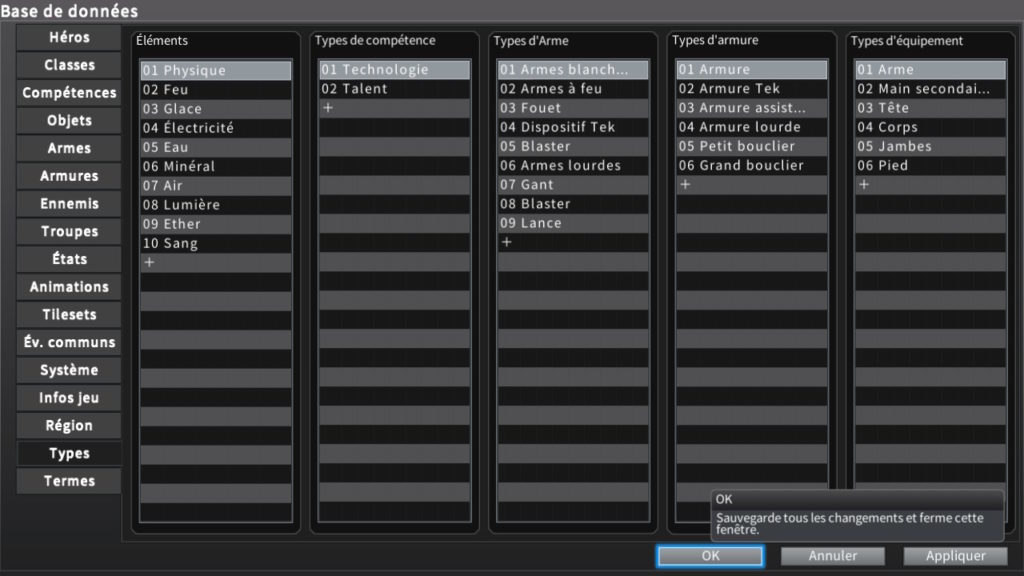This screenshot has width=1024, height=576.
Task: Select armor type 06 Grand bouclier
Action: pyautogui.click(x=752, y=166)
